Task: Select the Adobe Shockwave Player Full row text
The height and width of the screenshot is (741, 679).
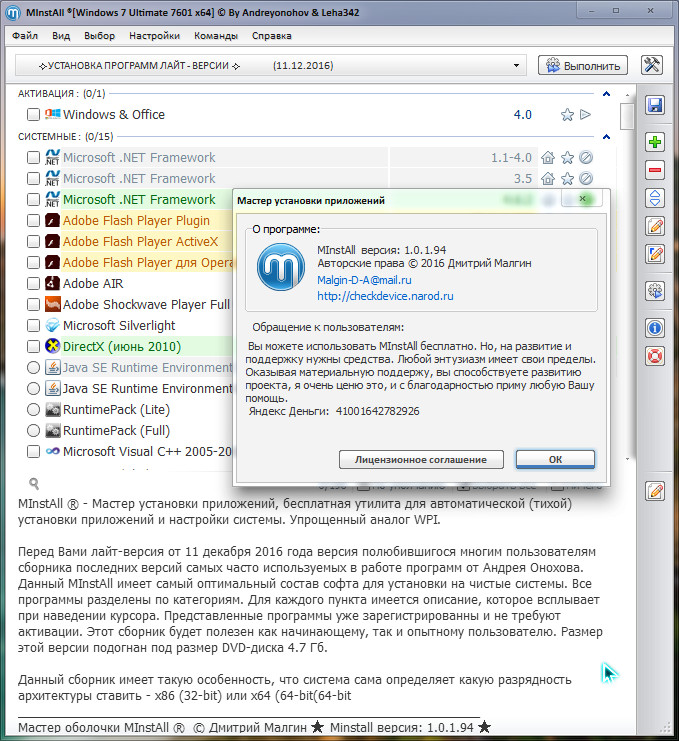Action: 146,304
